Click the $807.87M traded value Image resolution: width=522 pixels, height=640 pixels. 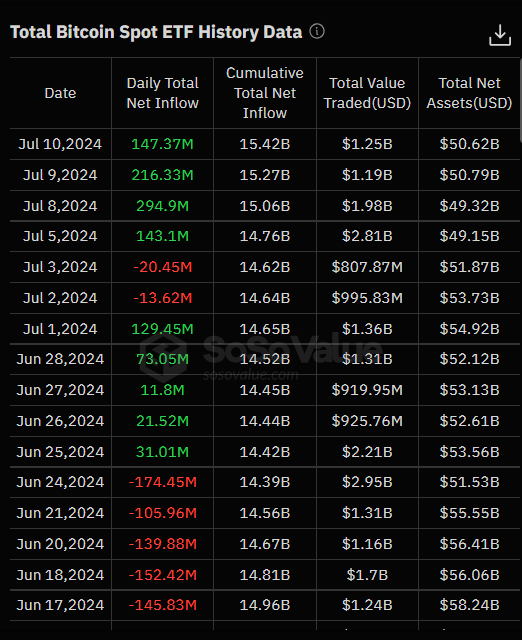367,267
